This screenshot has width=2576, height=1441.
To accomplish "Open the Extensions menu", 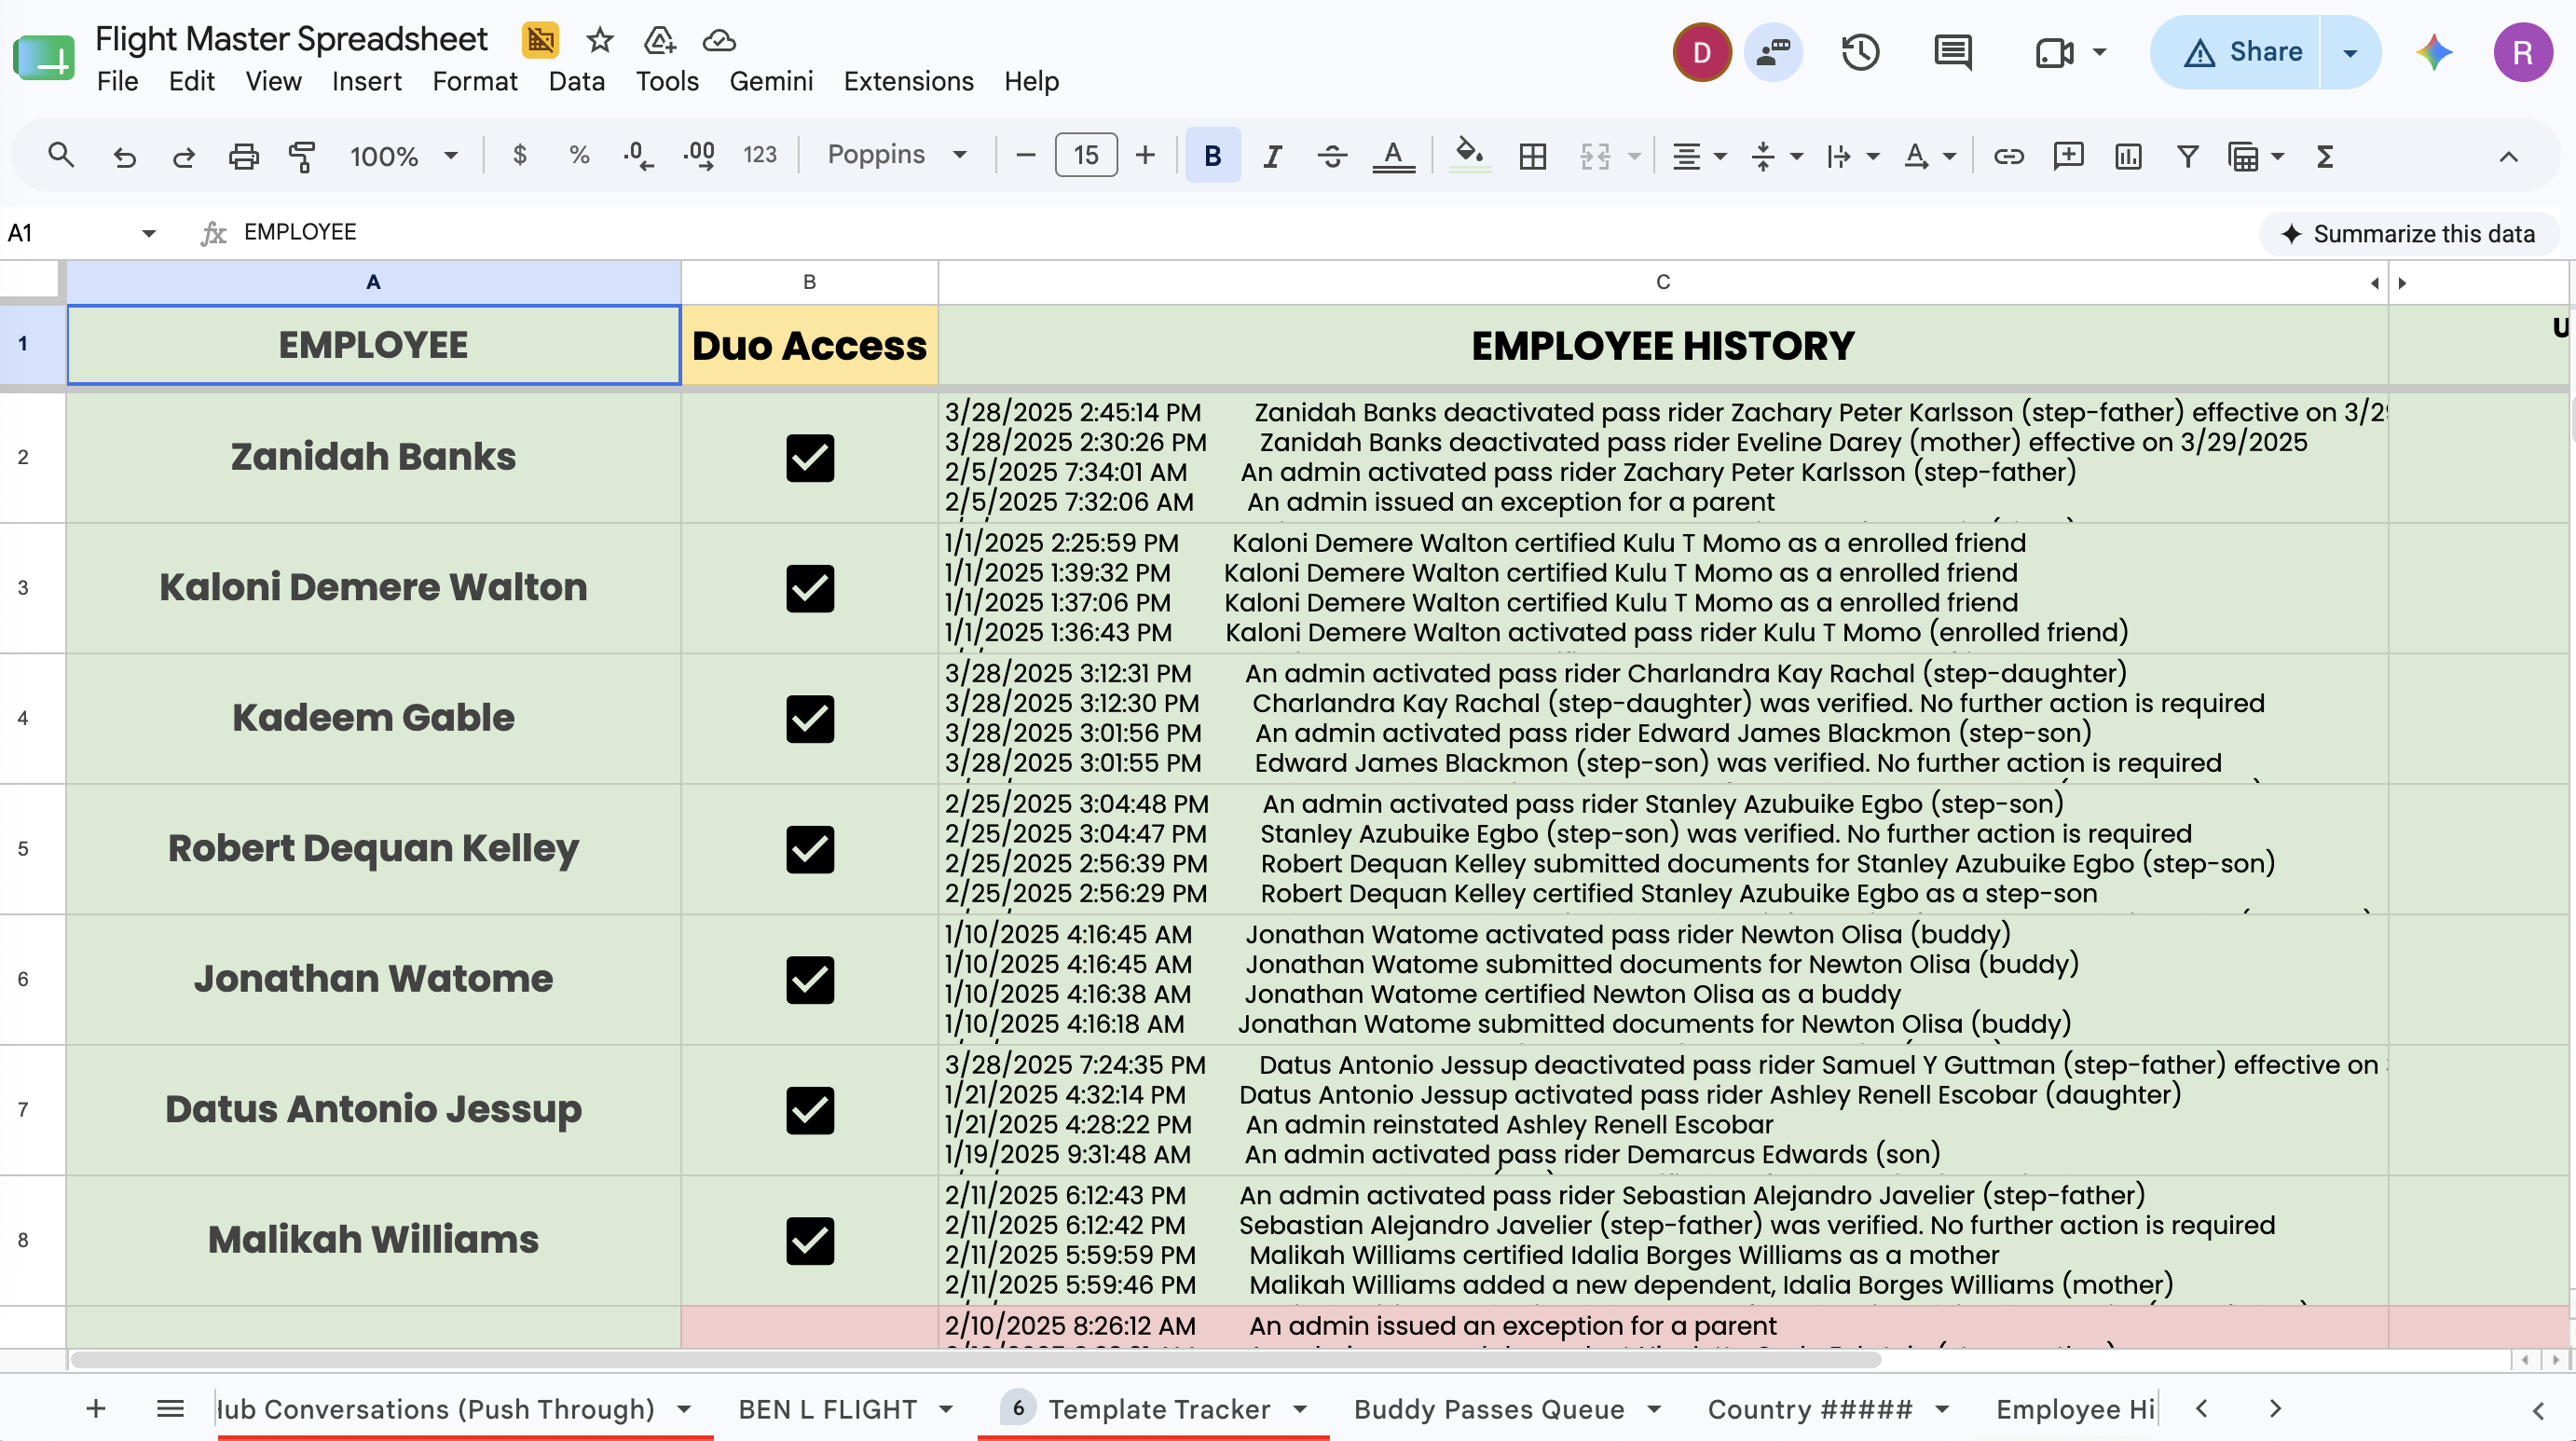I will coord(908,81).
